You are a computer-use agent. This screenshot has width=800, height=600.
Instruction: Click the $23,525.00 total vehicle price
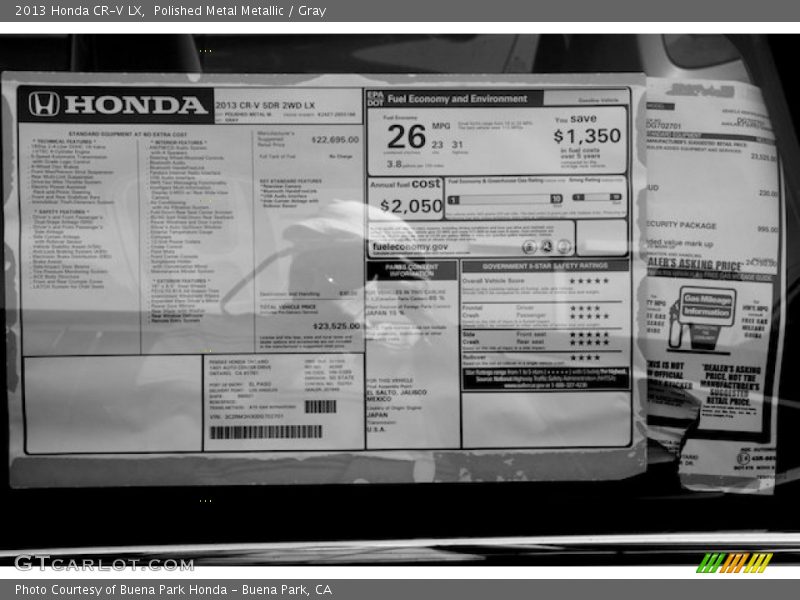(x=335, y=326)
